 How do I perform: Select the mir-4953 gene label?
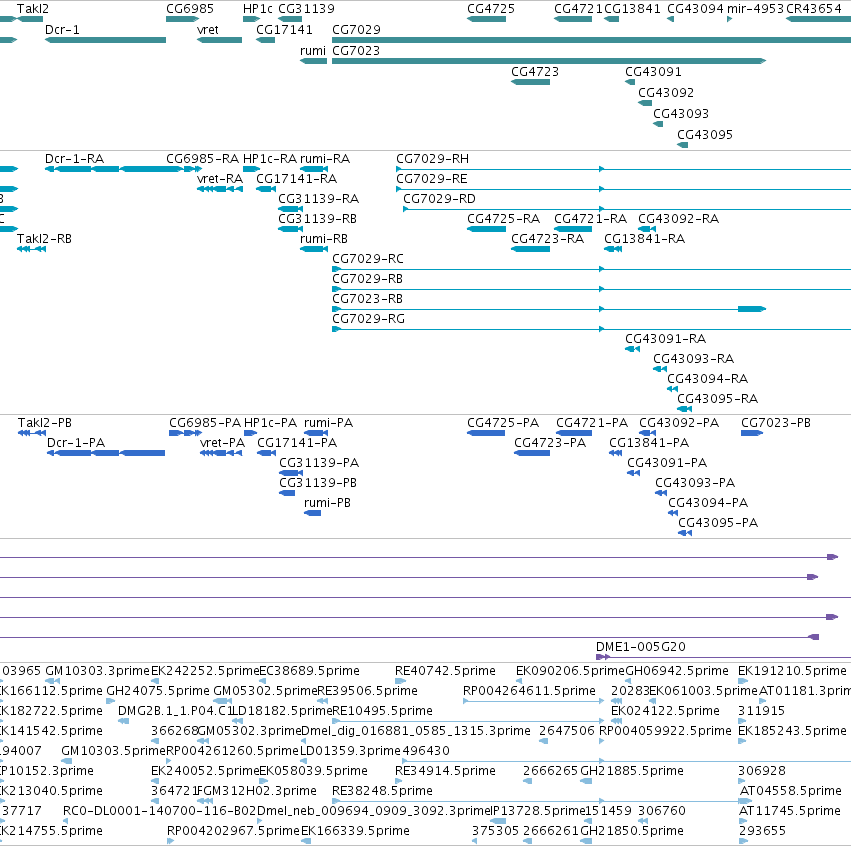[x=755, y=9]
